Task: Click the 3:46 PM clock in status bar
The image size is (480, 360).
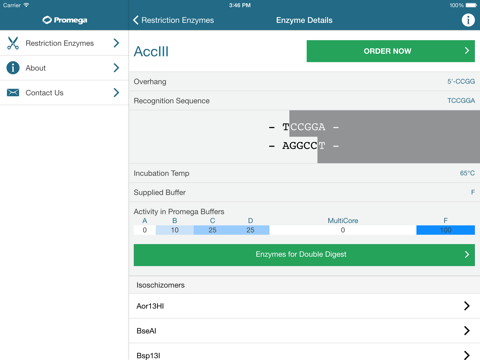Action: tap(240, 5)
